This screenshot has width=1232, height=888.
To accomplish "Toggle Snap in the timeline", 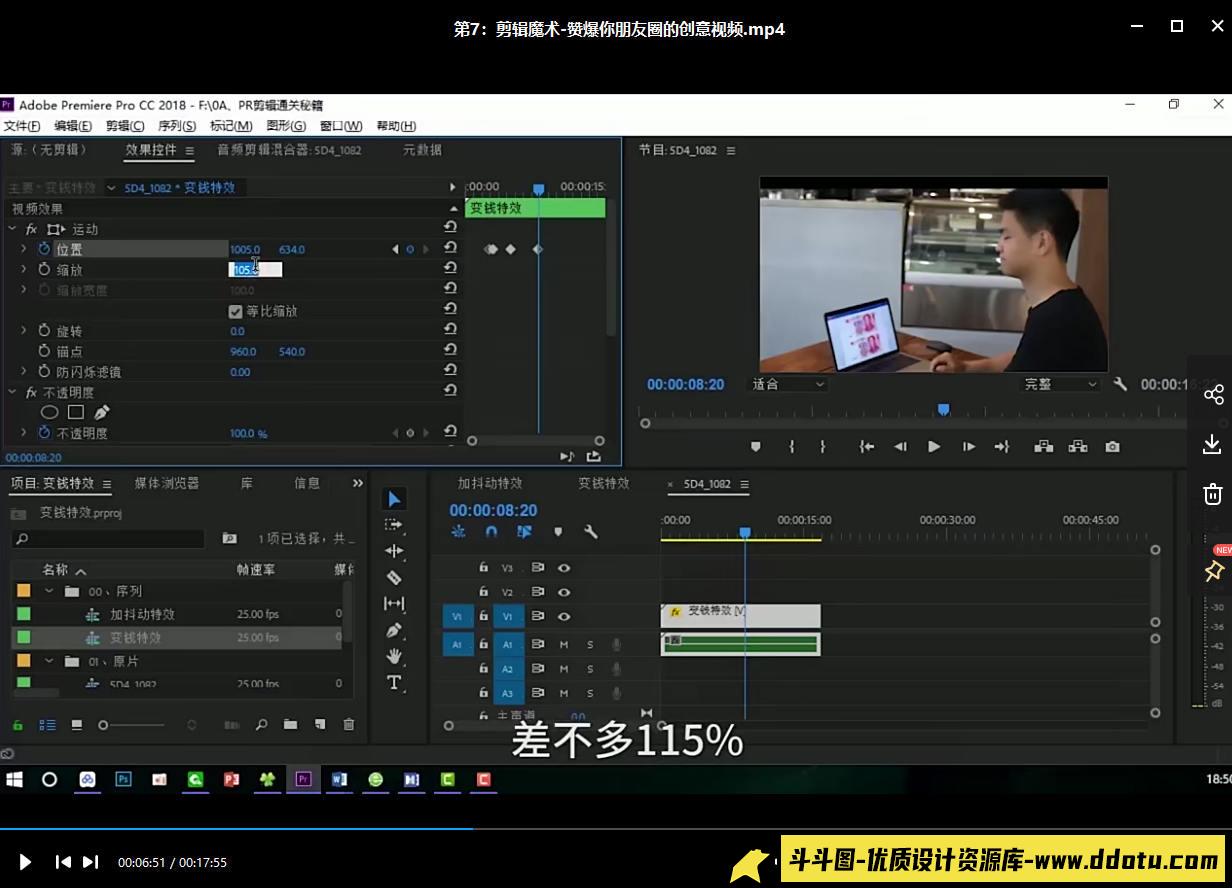I will click(x=491, y=532).
